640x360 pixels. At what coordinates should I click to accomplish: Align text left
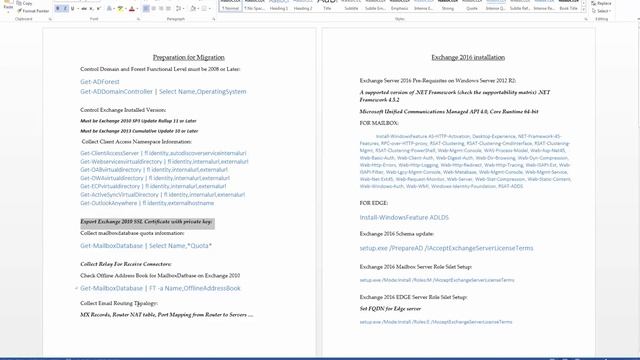click(x=146, y=9)
